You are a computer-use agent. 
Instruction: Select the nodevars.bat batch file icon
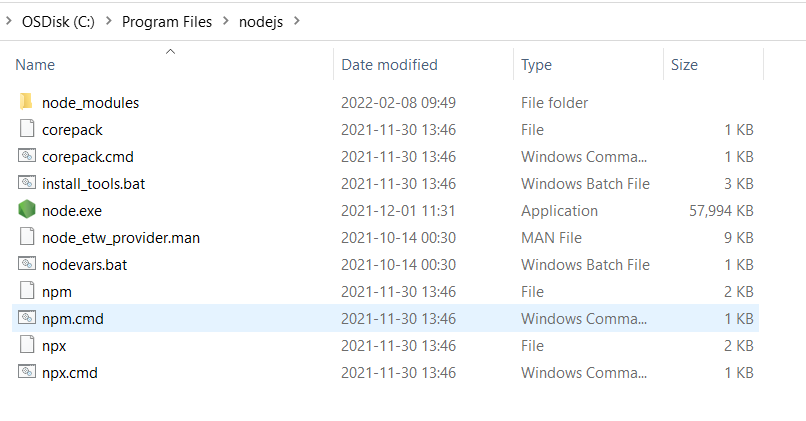(27, 264)
